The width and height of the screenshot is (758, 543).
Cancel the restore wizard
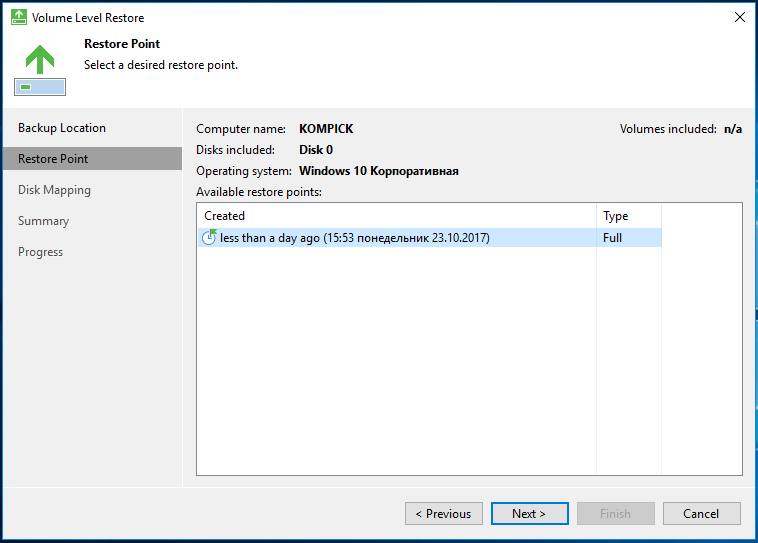[x=701, y=514]
